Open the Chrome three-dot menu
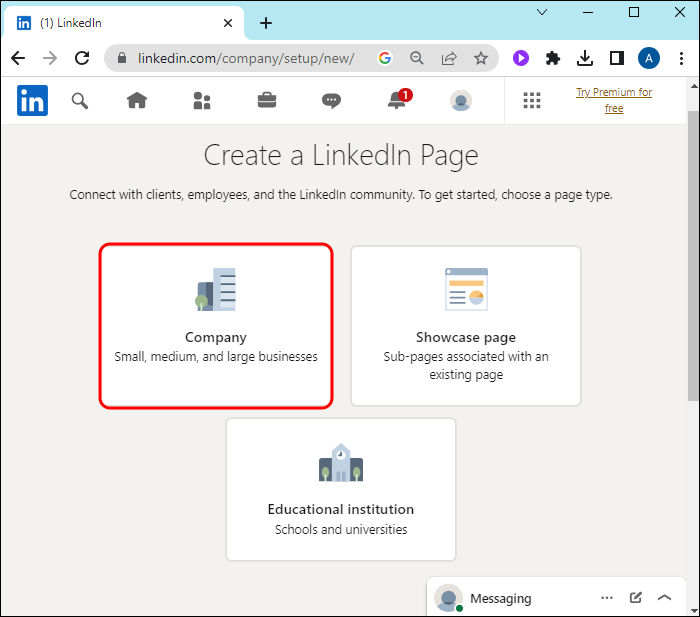 681,58
